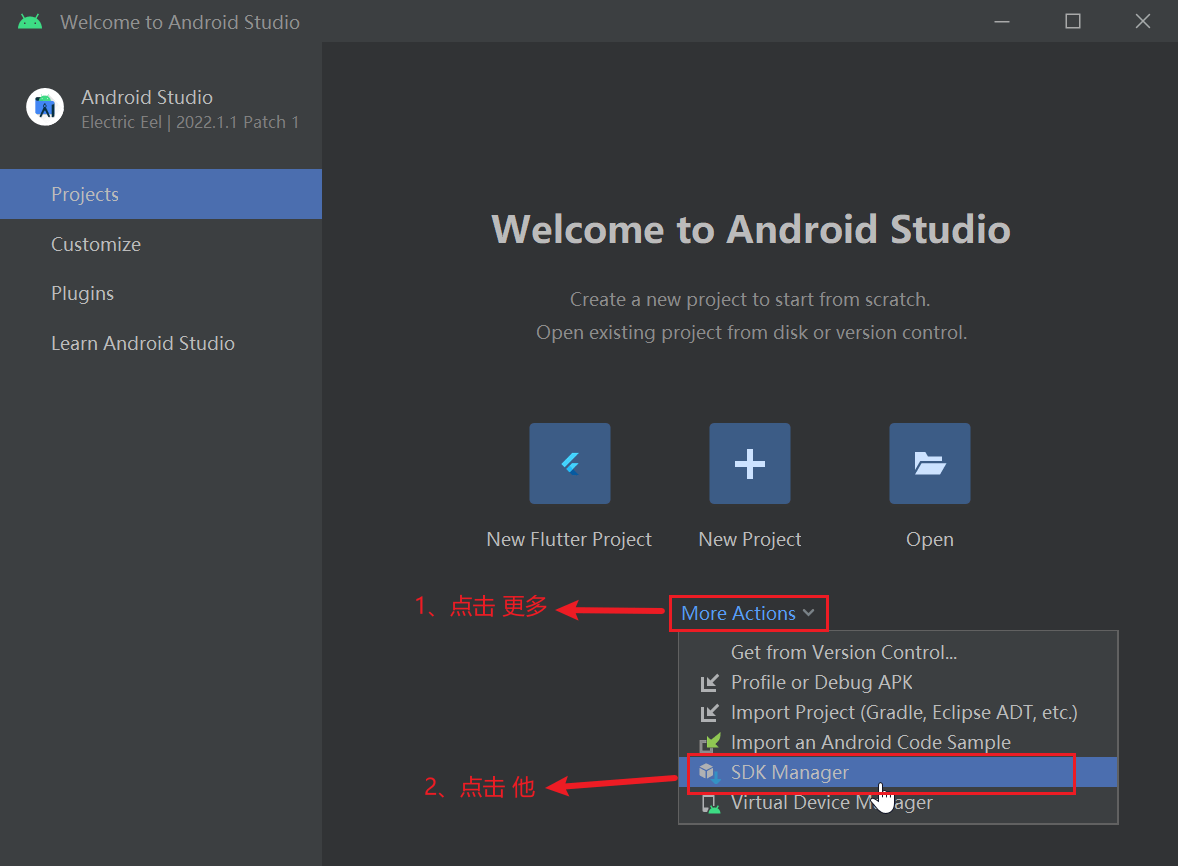Viewport: 1178px width, 866px height.
Task: Click the Open folder icon tile
Action: (x=929, y=463)
